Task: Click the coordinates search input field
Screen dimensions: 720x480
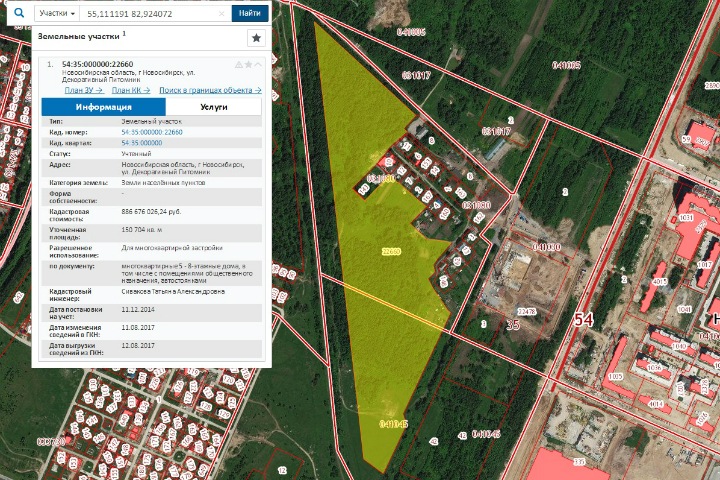Action: [x=150, y=14]
